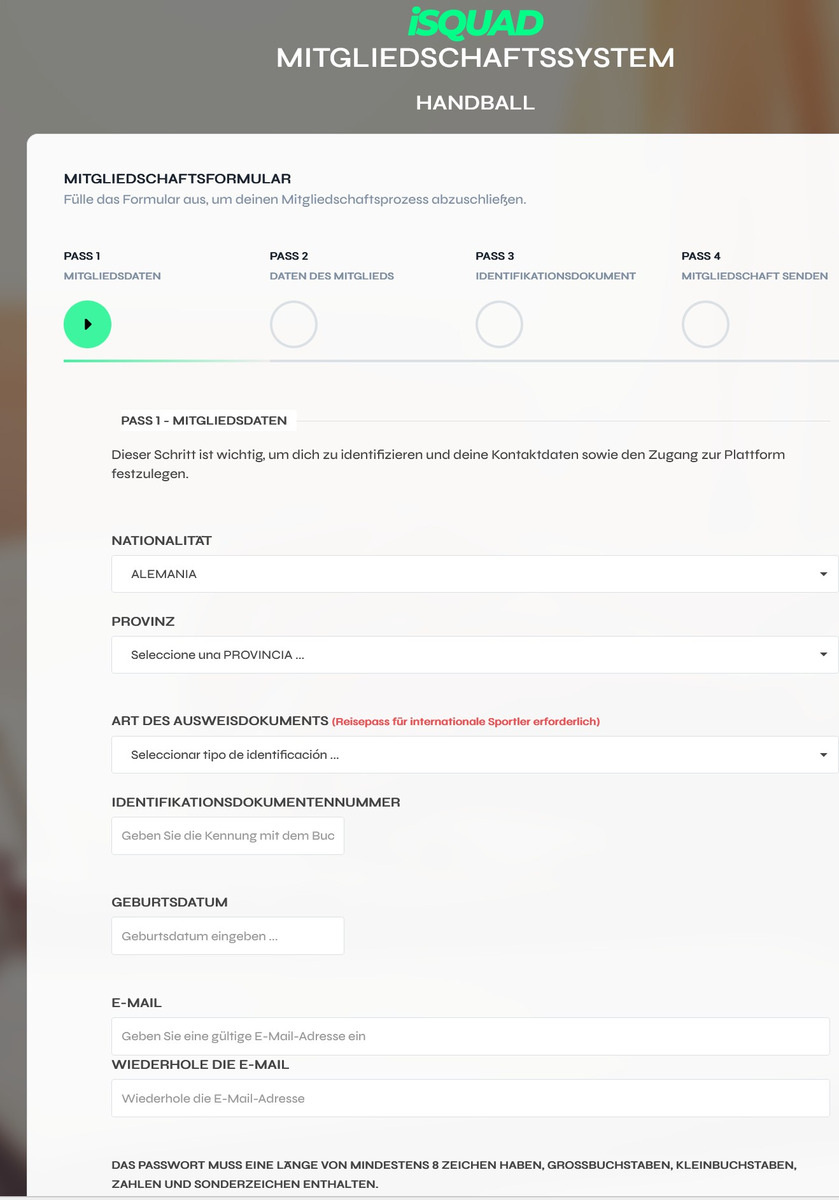
Task: Select the Pass 2 step circle
Action: pos(293,324)
